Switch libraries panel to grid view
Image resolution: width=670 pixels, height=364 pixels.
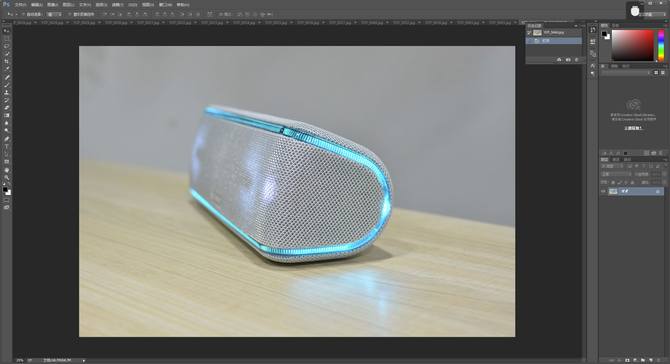pyautogui.click(x=656, y=73)
